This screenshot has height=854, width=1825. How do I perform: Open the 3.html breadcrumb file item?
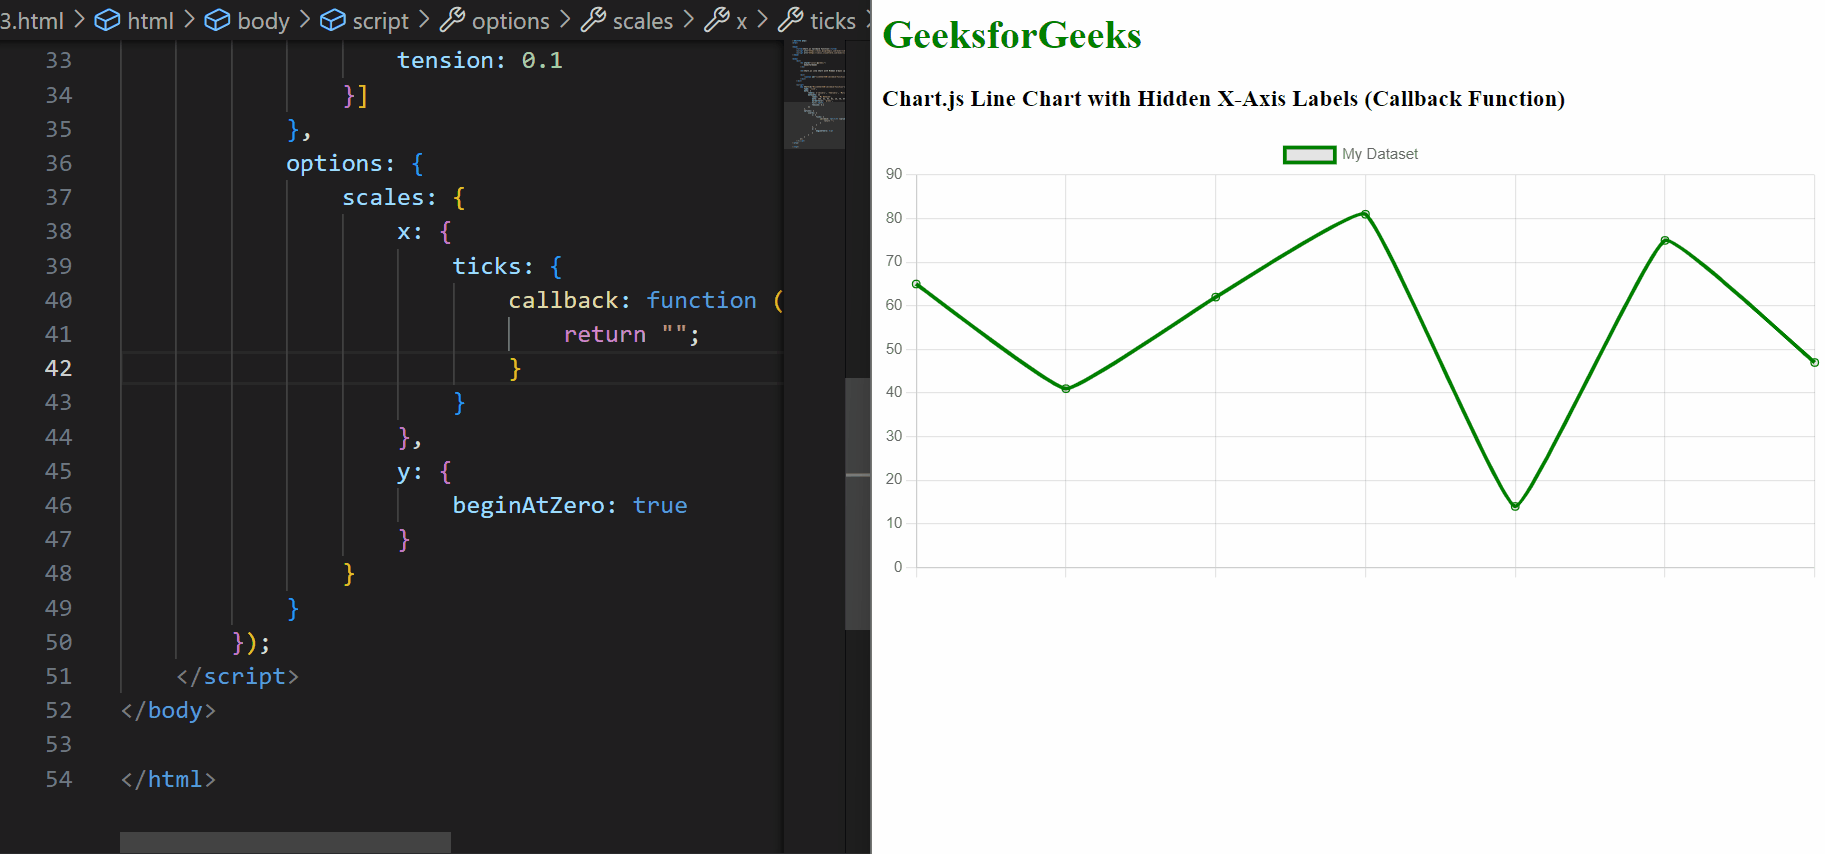32,21
